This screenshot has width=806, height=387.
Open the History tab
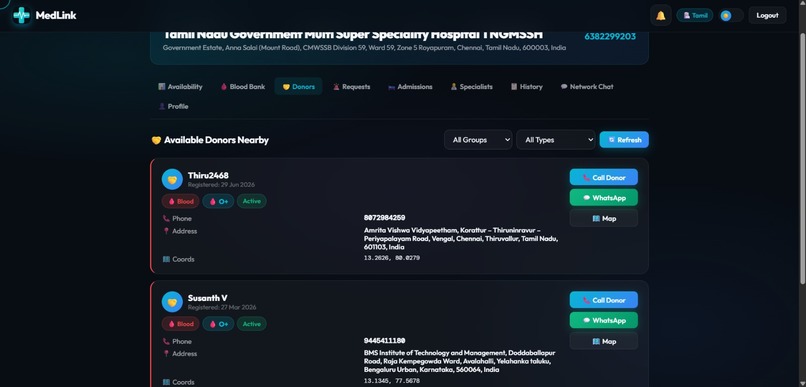click(526, 86)
